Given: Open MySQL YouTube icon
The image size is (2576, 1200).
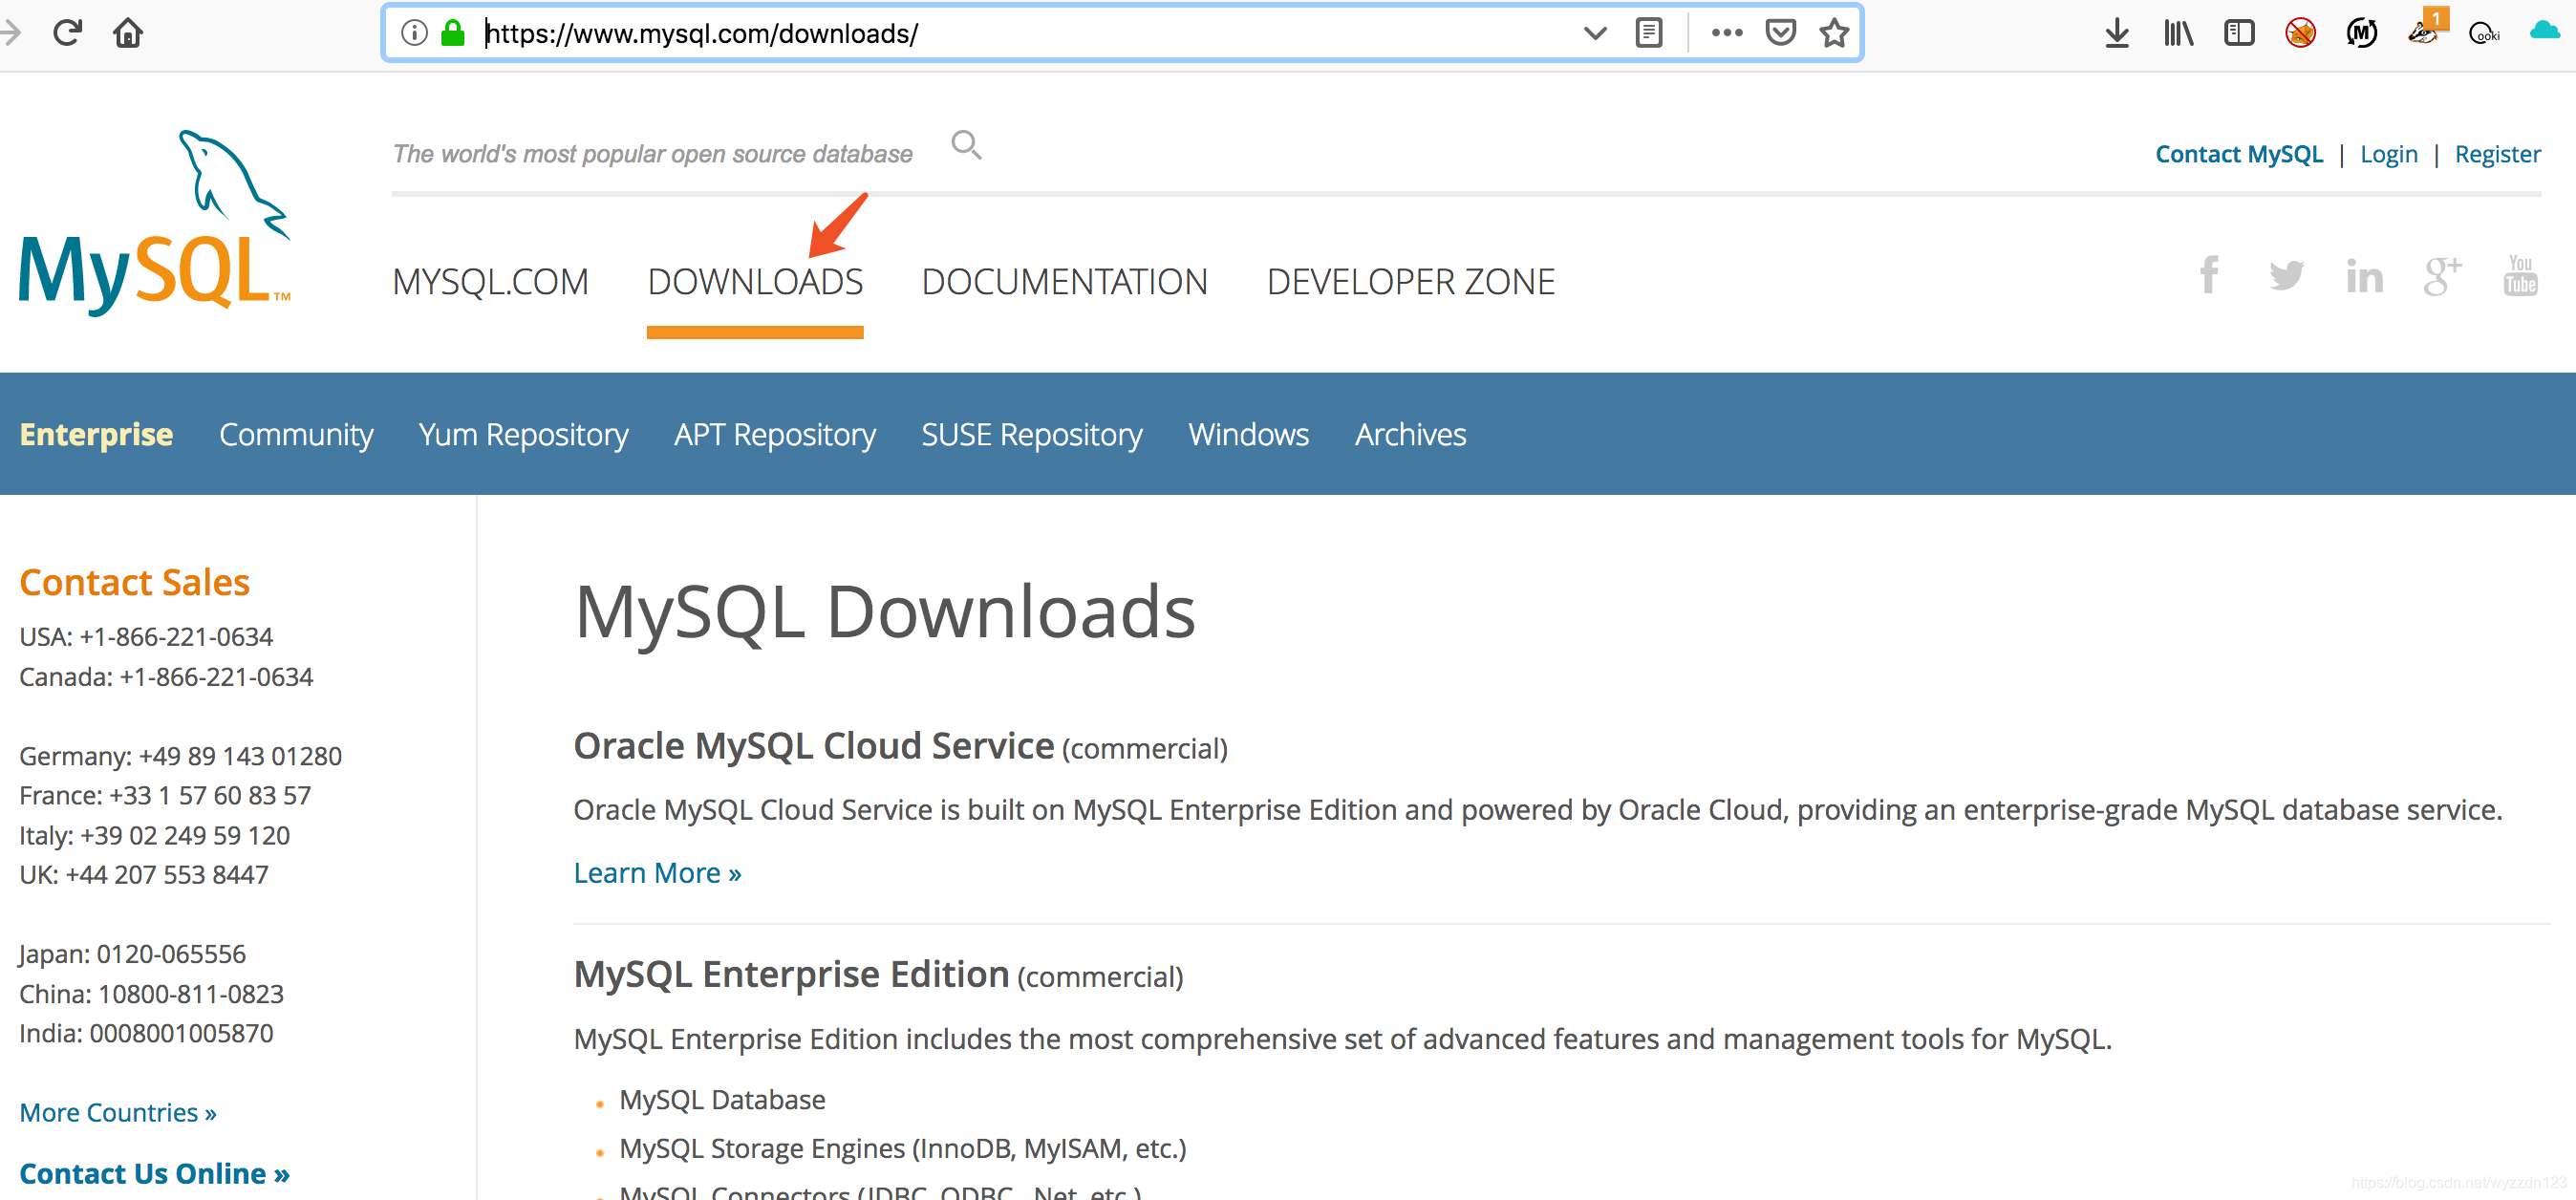Looking at the screenshot, I should [2520, 275].
